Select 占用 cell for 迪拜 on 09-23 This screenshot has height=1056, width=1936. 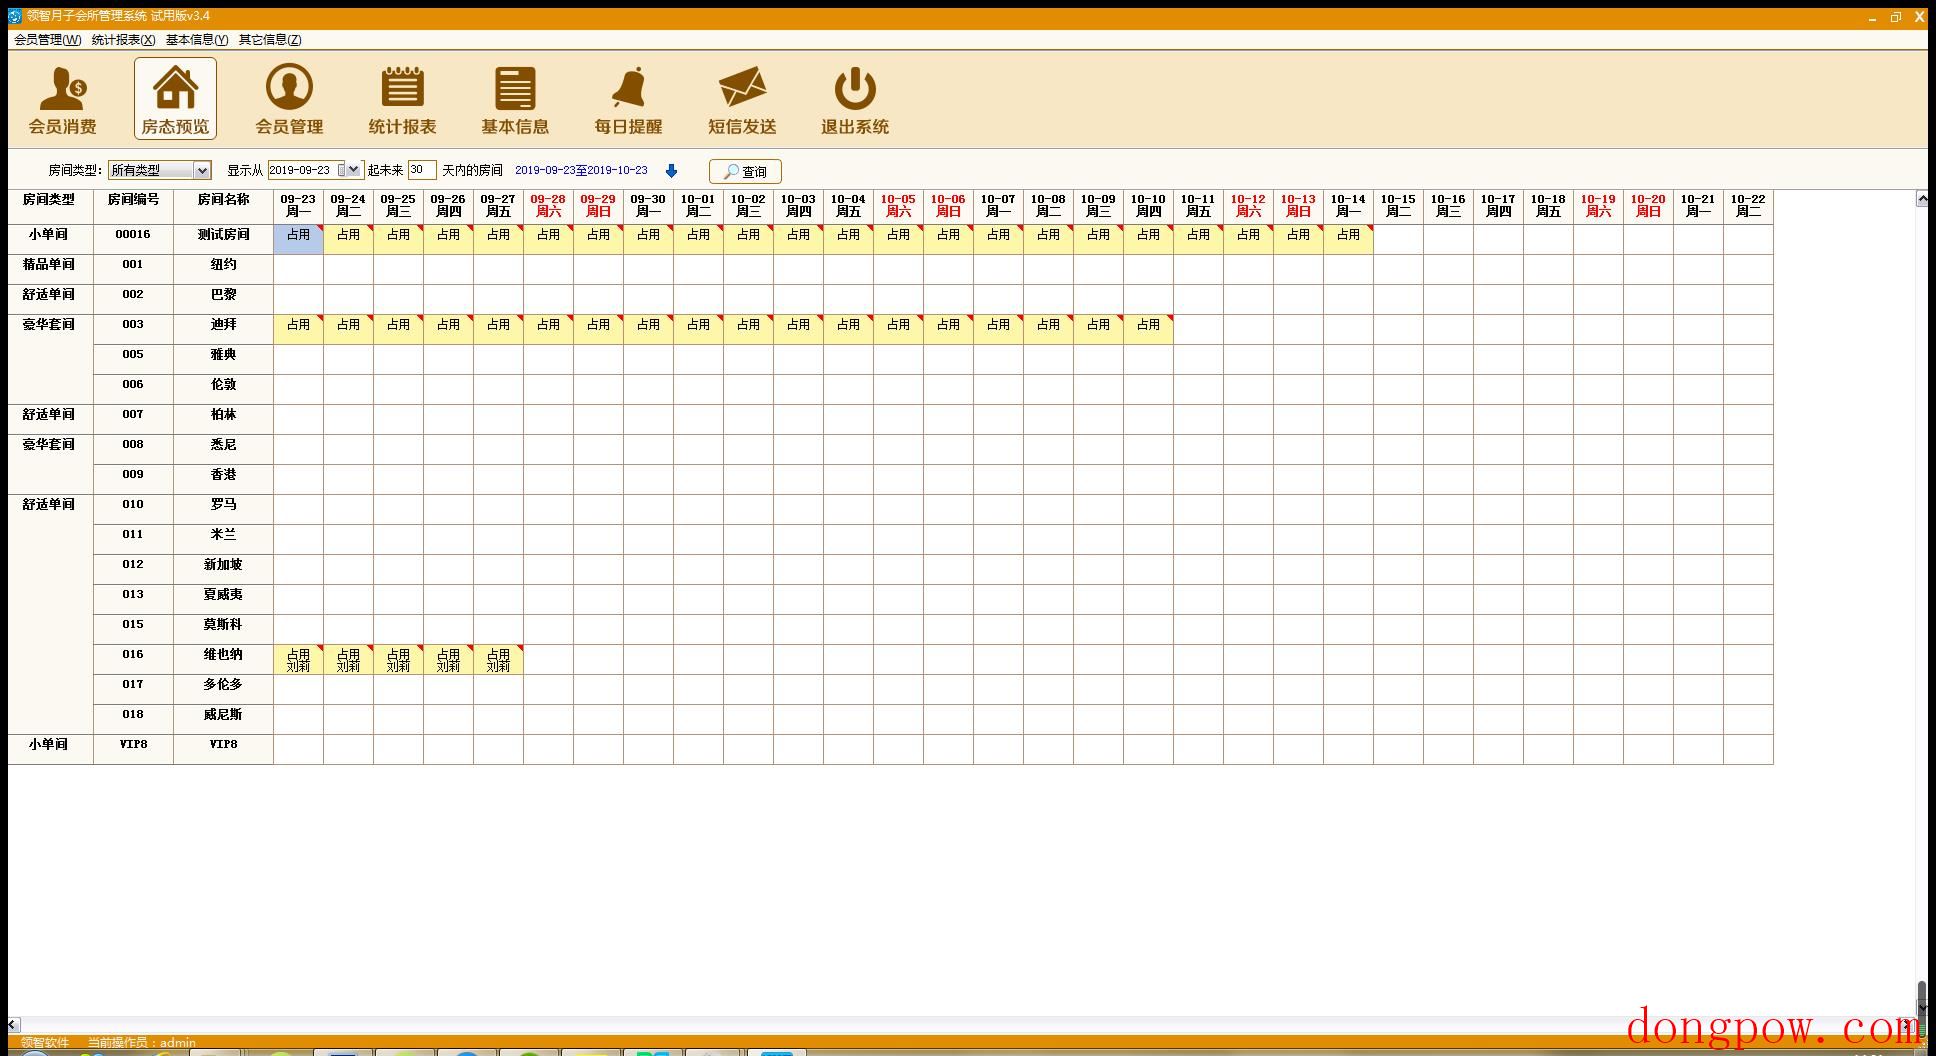[298, 329]
